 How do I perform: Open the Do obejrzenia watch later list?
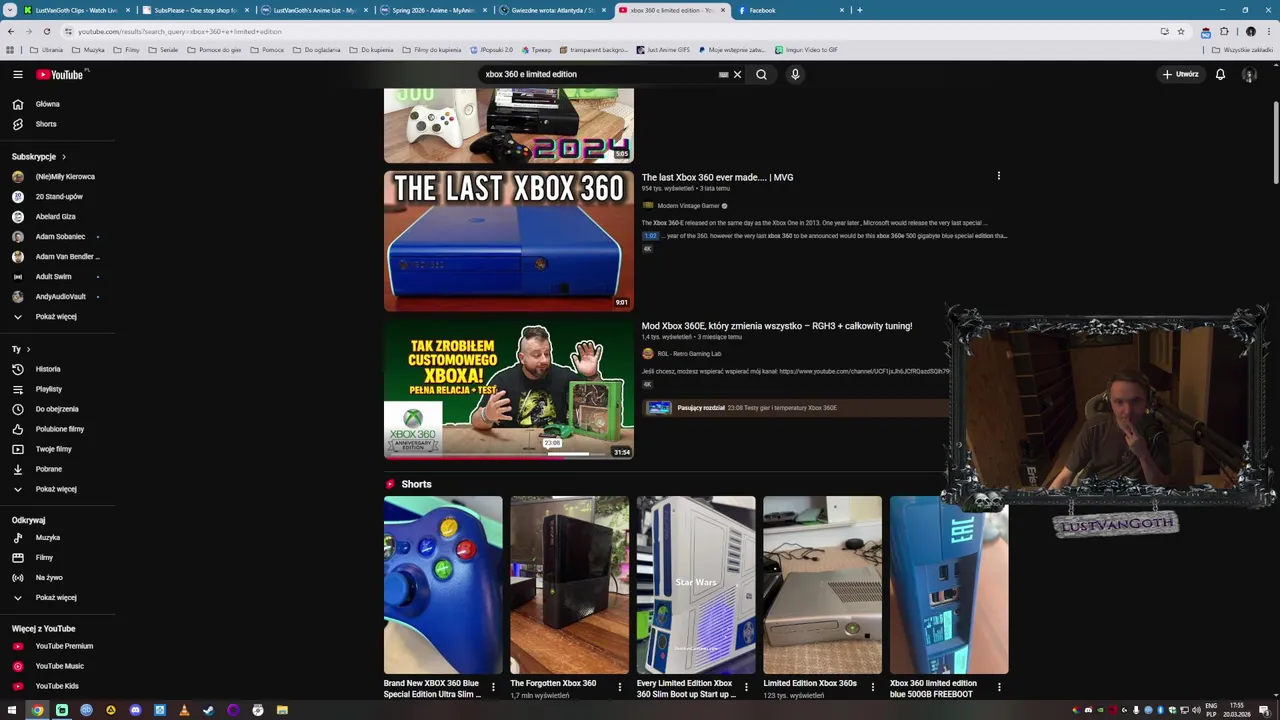click(57, 409)
